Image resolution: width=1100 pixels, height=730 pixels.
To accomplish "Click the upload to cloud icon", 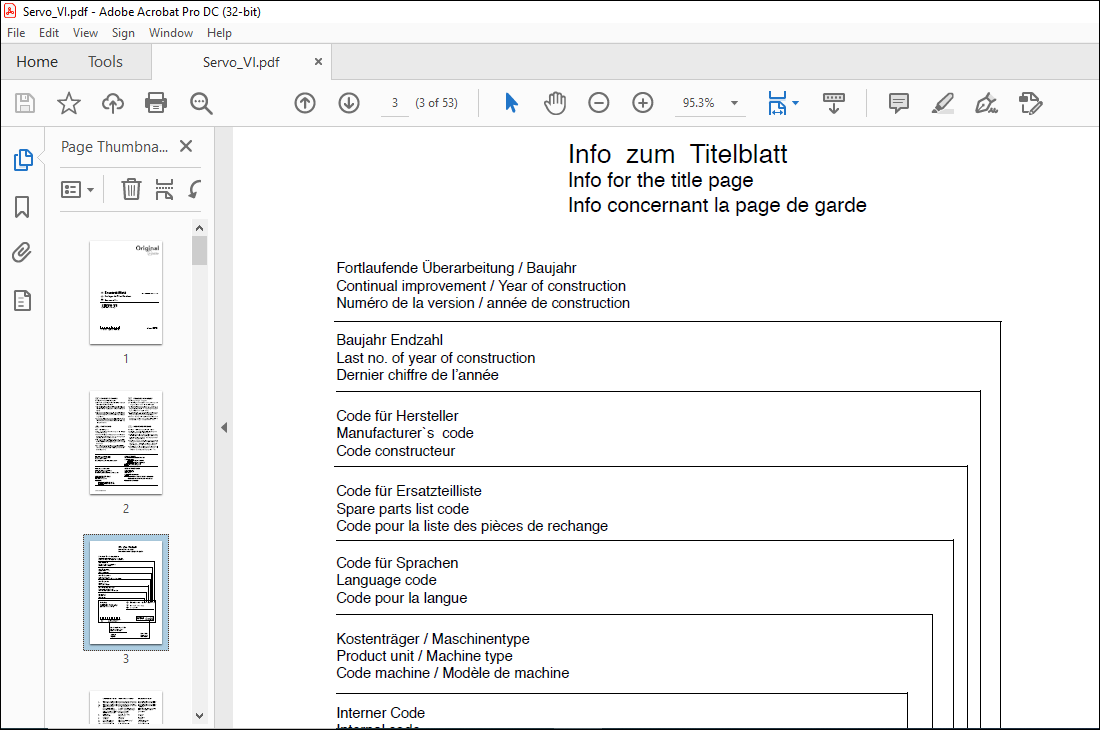I will 112,103.
